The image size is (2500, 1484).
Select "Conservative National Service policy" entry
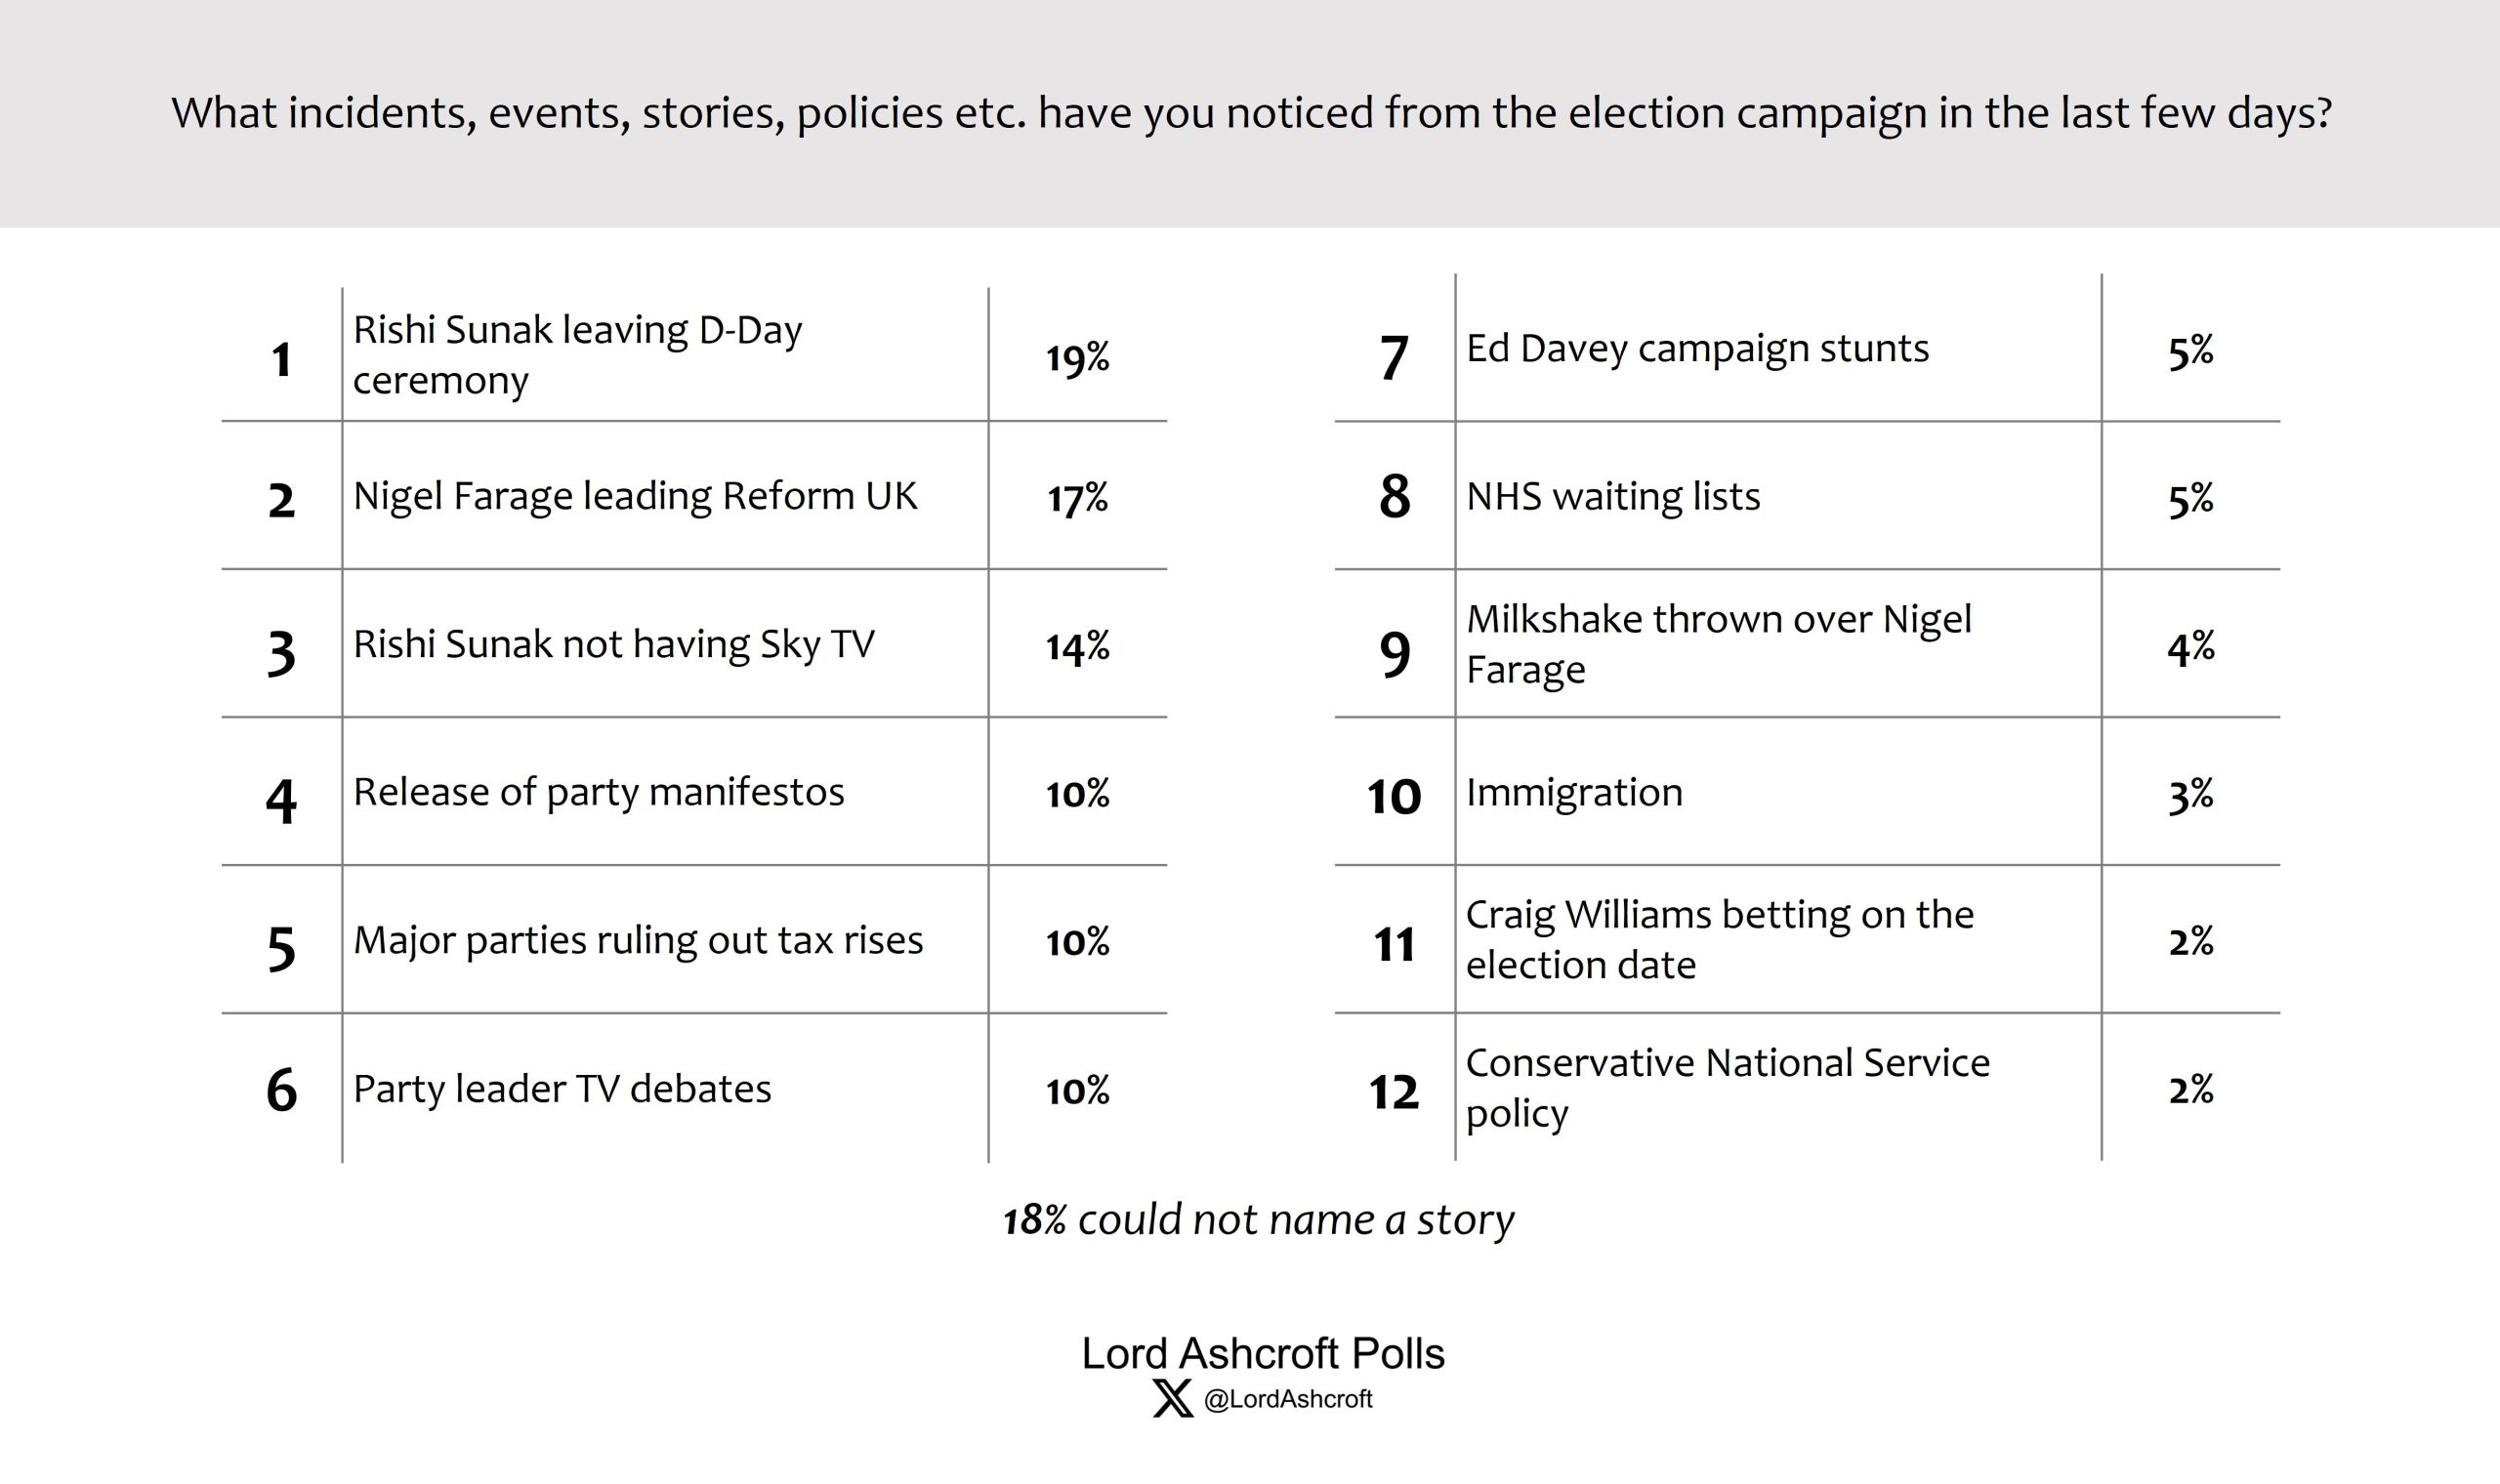pyautogui.click(x=1727, y=1087)
